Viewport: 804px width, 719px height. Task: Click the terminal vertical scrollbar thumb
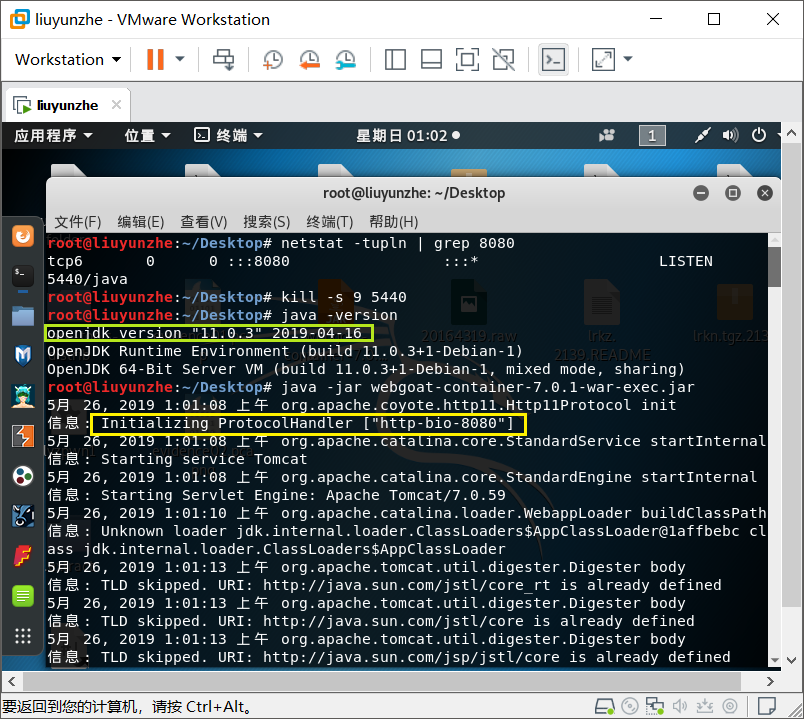pos(775,267)
